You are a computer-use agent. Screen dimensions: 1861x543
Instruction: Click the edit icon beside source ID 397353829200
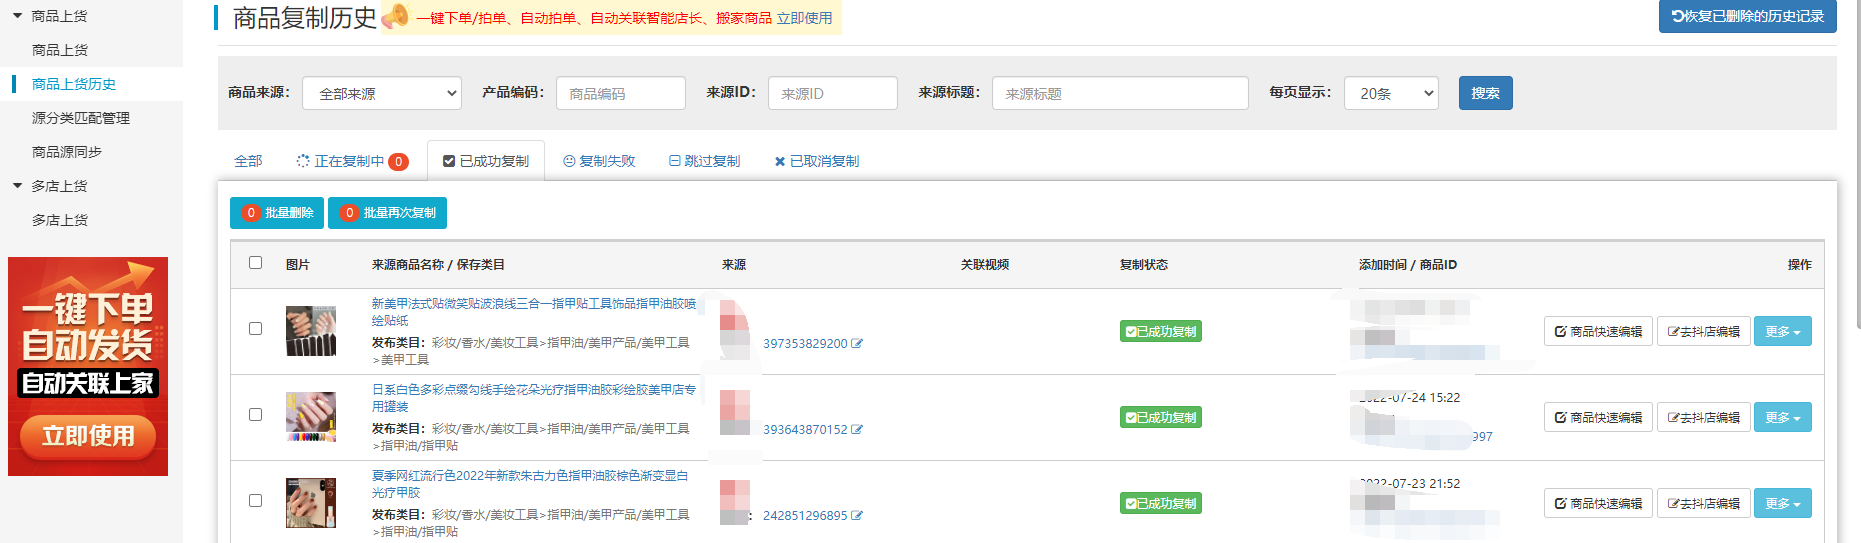(x=857, y=344)
